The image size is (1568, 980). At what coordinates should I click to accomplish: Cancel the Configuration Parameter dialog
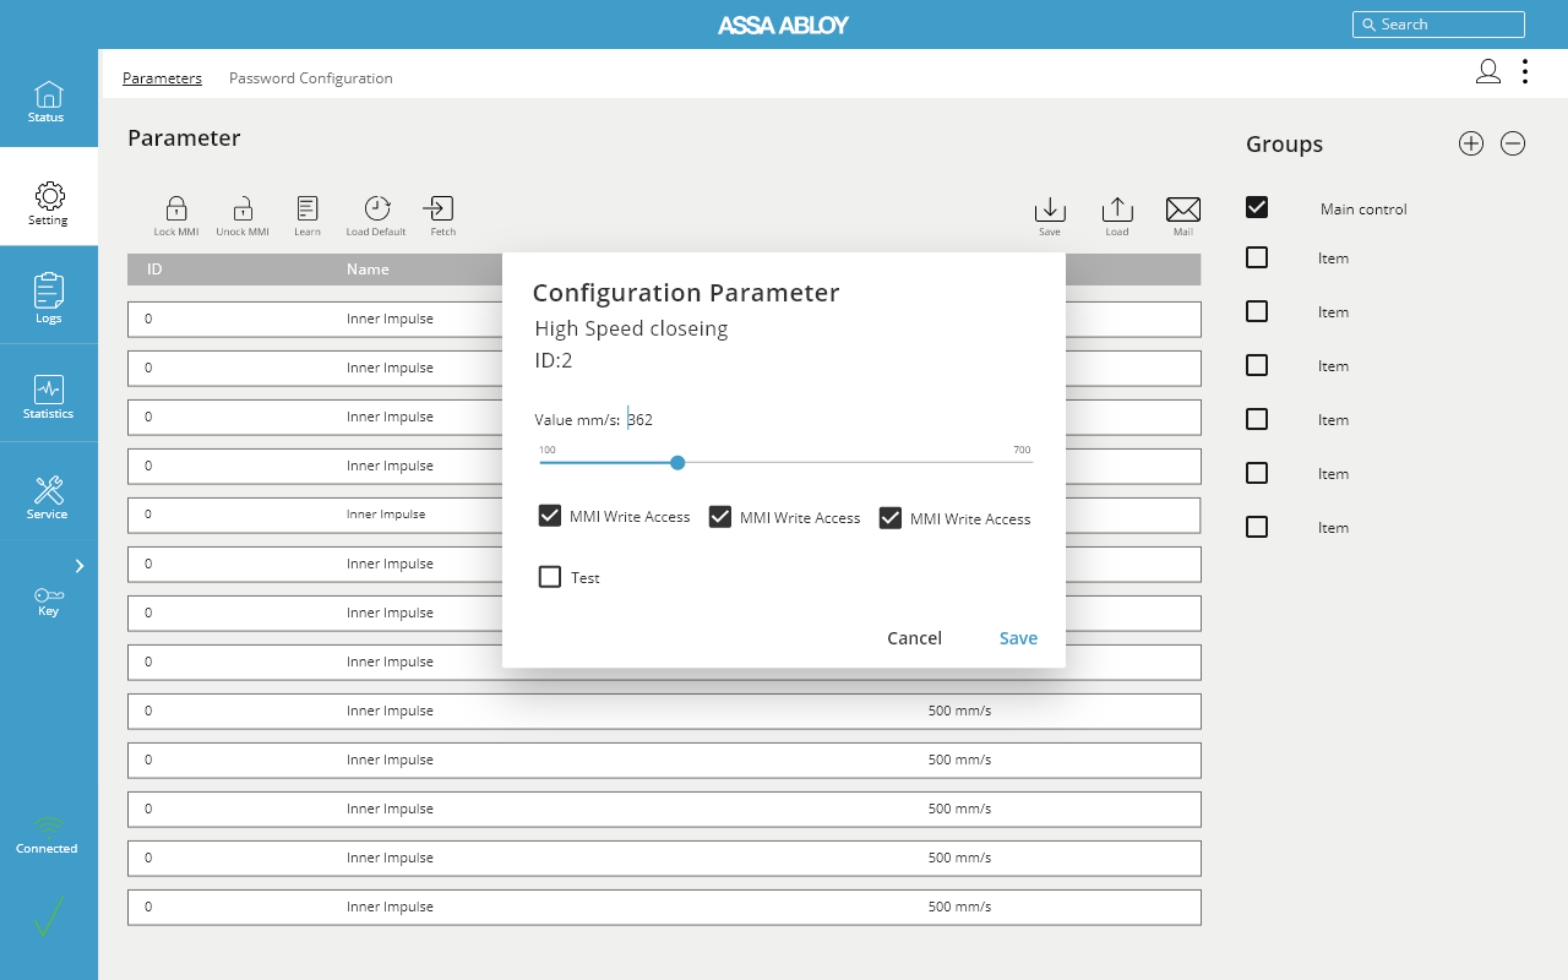(x=913, y=638)
